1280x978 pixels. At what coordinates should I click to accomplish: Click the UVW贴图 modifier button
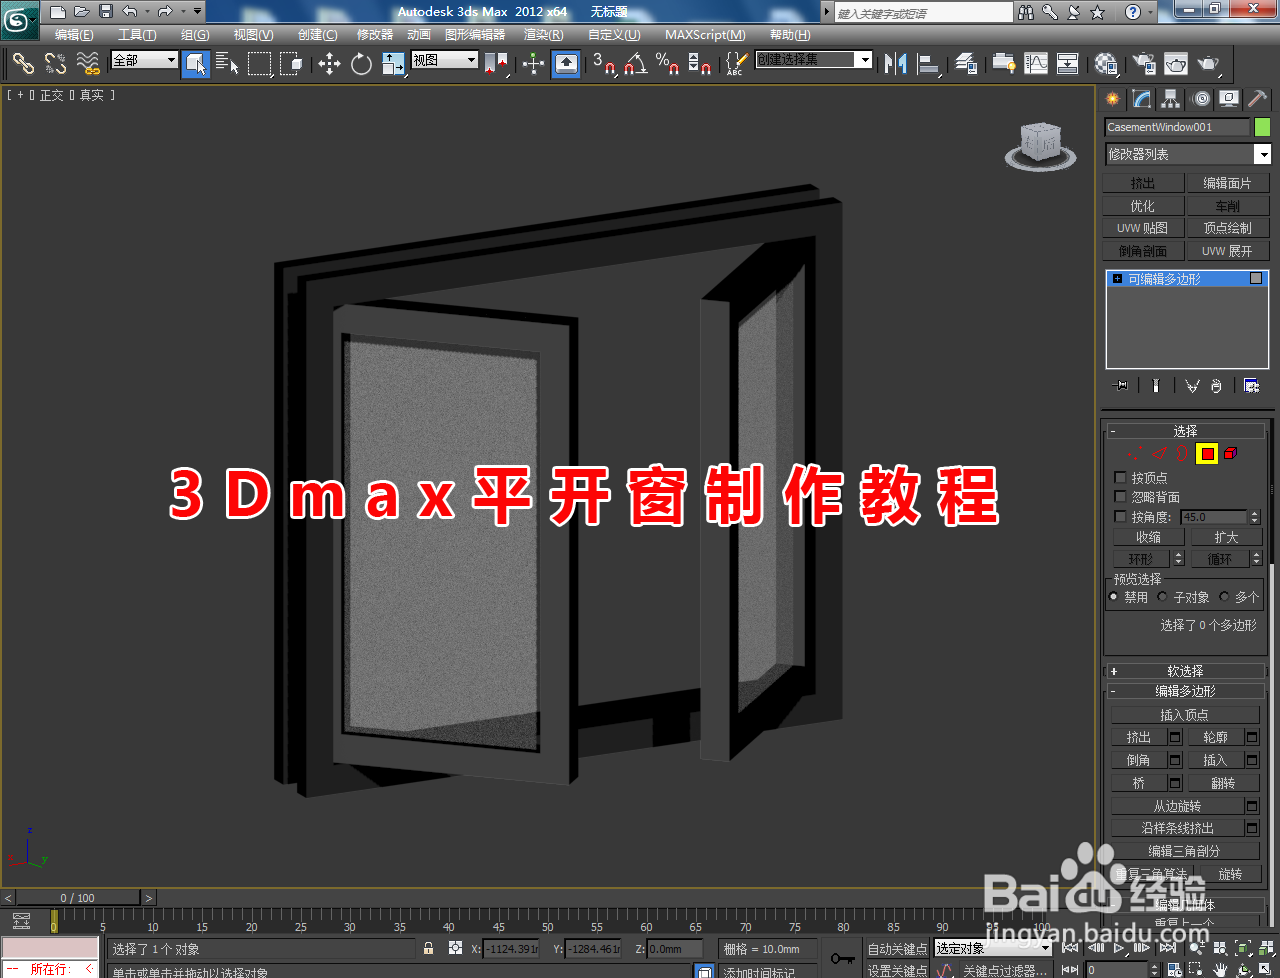[x=1141, y=227]
